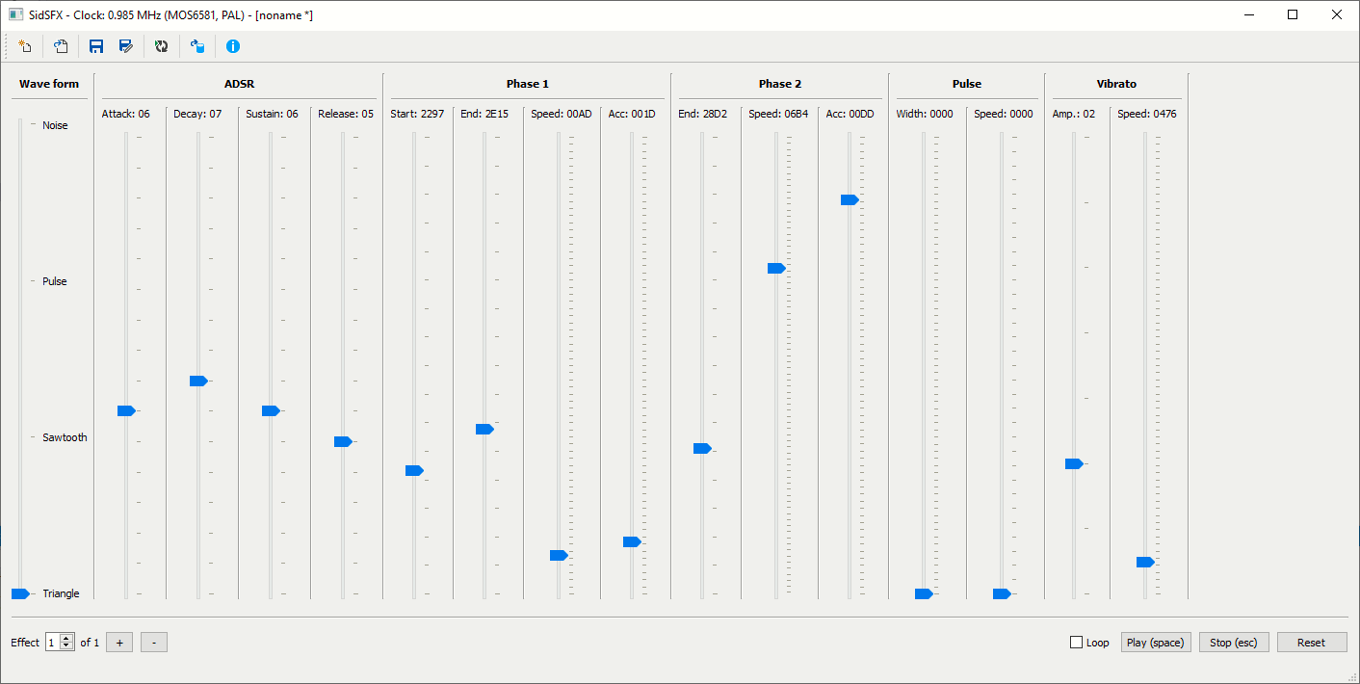1360x684 pixels.
Task: Click the circular arrows refresh icon
Action: tap(161, 46)
